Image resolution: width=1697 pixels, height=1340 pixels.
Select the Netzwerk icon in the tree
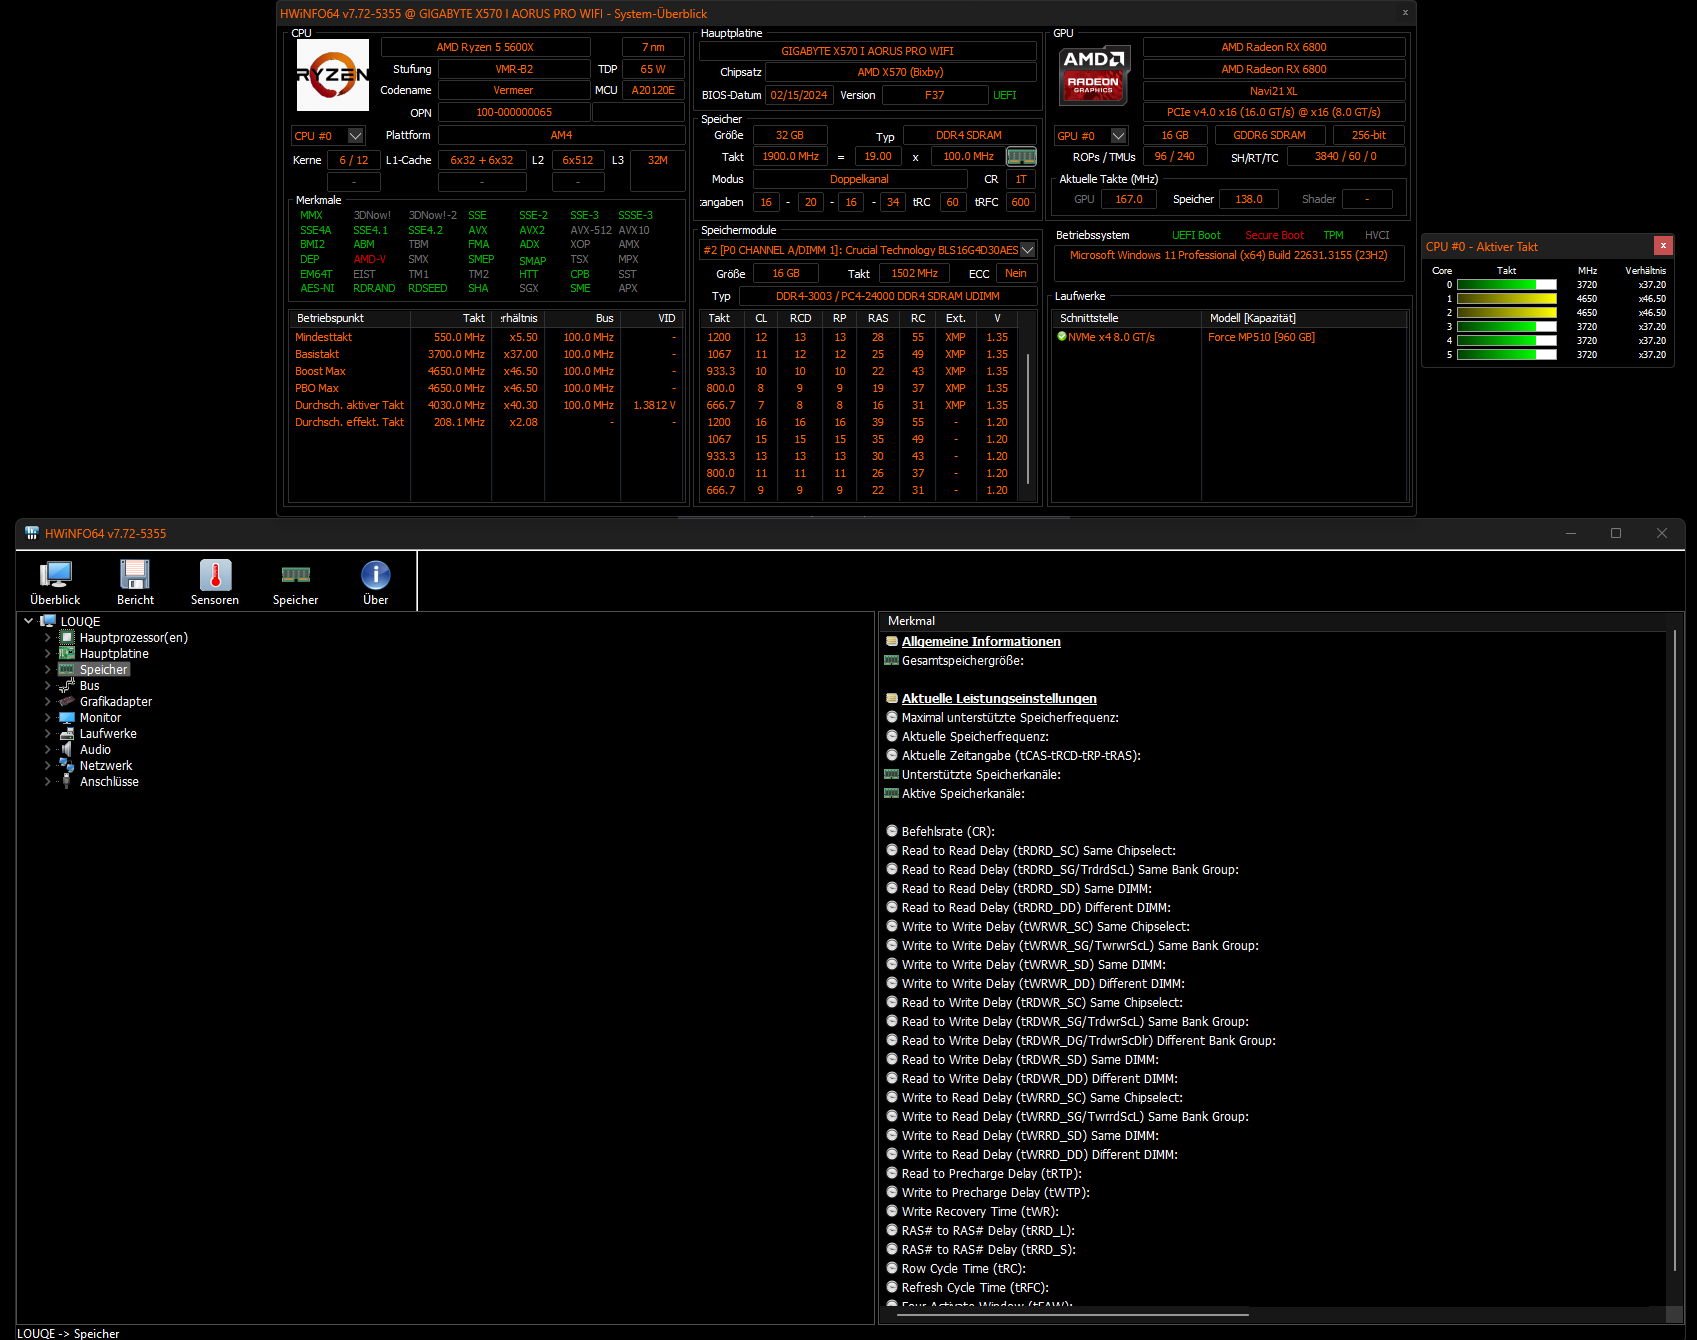tap(67, 765)
